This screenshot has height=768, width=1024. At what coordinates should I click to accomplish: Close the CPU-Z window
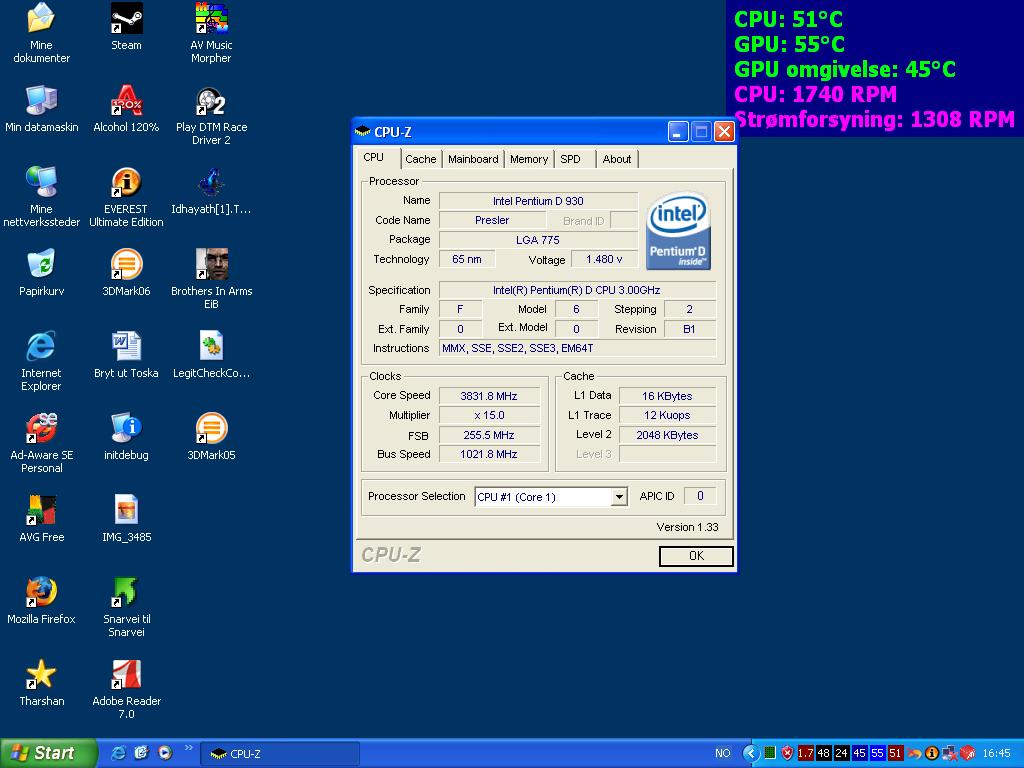[724, 132]
